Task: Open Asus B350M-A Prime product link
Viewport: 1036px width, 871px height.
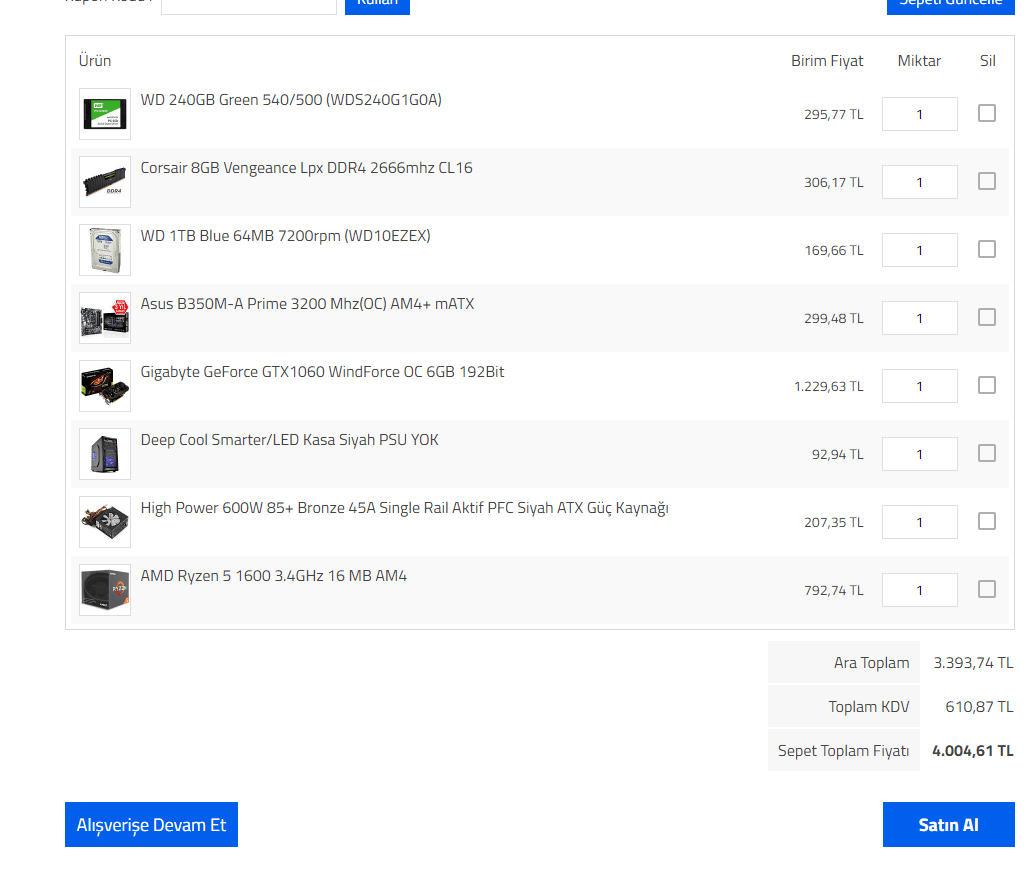Action: click(x=307, y=304)
